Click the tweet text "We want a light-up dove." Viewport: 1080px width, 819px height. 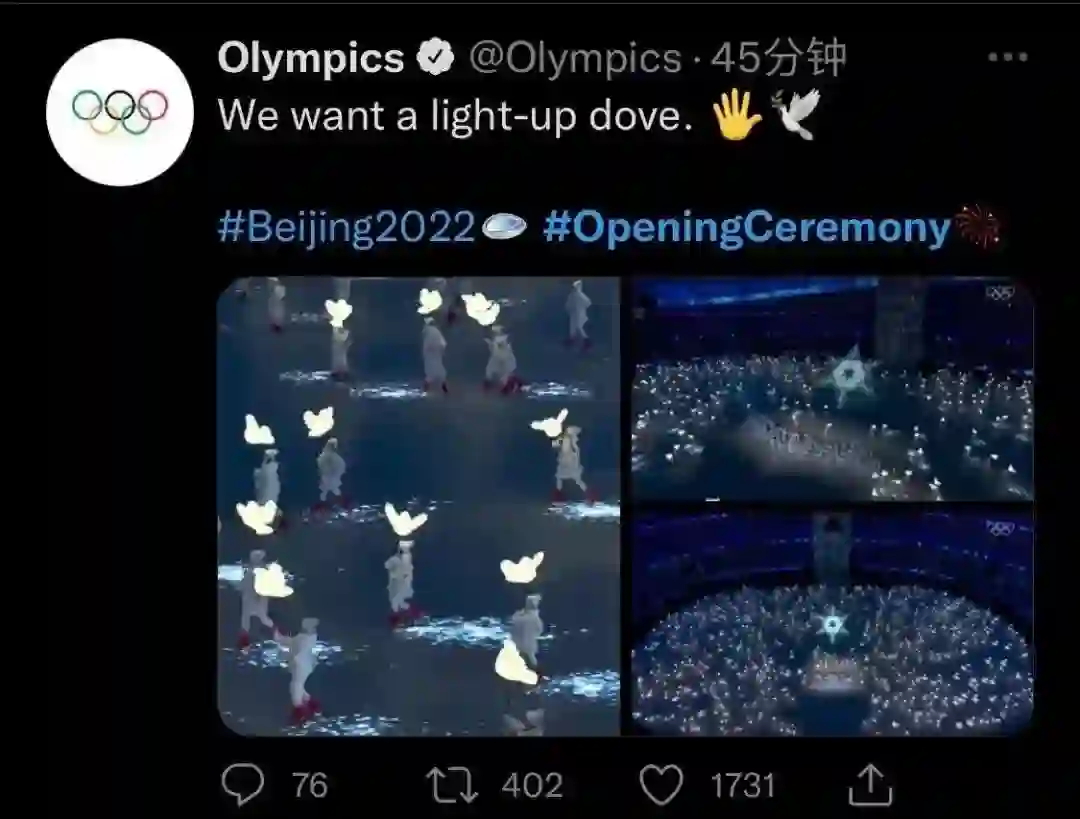point(455,116)
